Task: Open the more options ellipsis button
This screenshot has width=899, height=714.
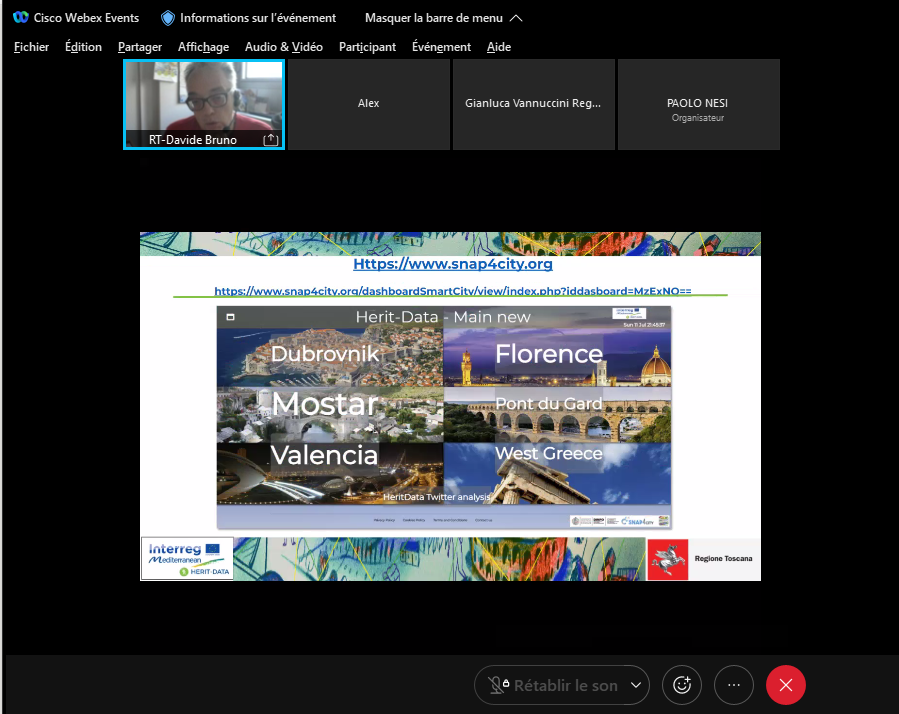Action: coord(734,685)
